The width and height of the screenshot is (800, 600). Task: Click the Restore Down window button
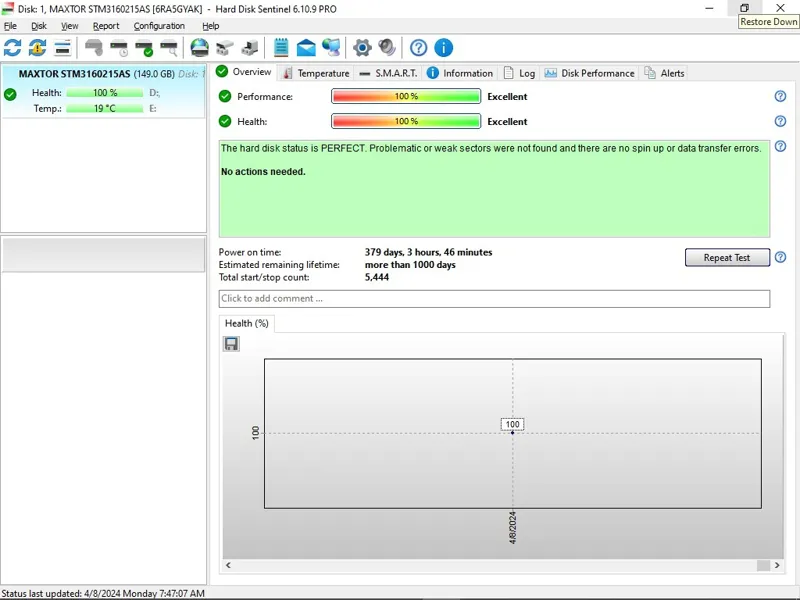pos(744,8)
